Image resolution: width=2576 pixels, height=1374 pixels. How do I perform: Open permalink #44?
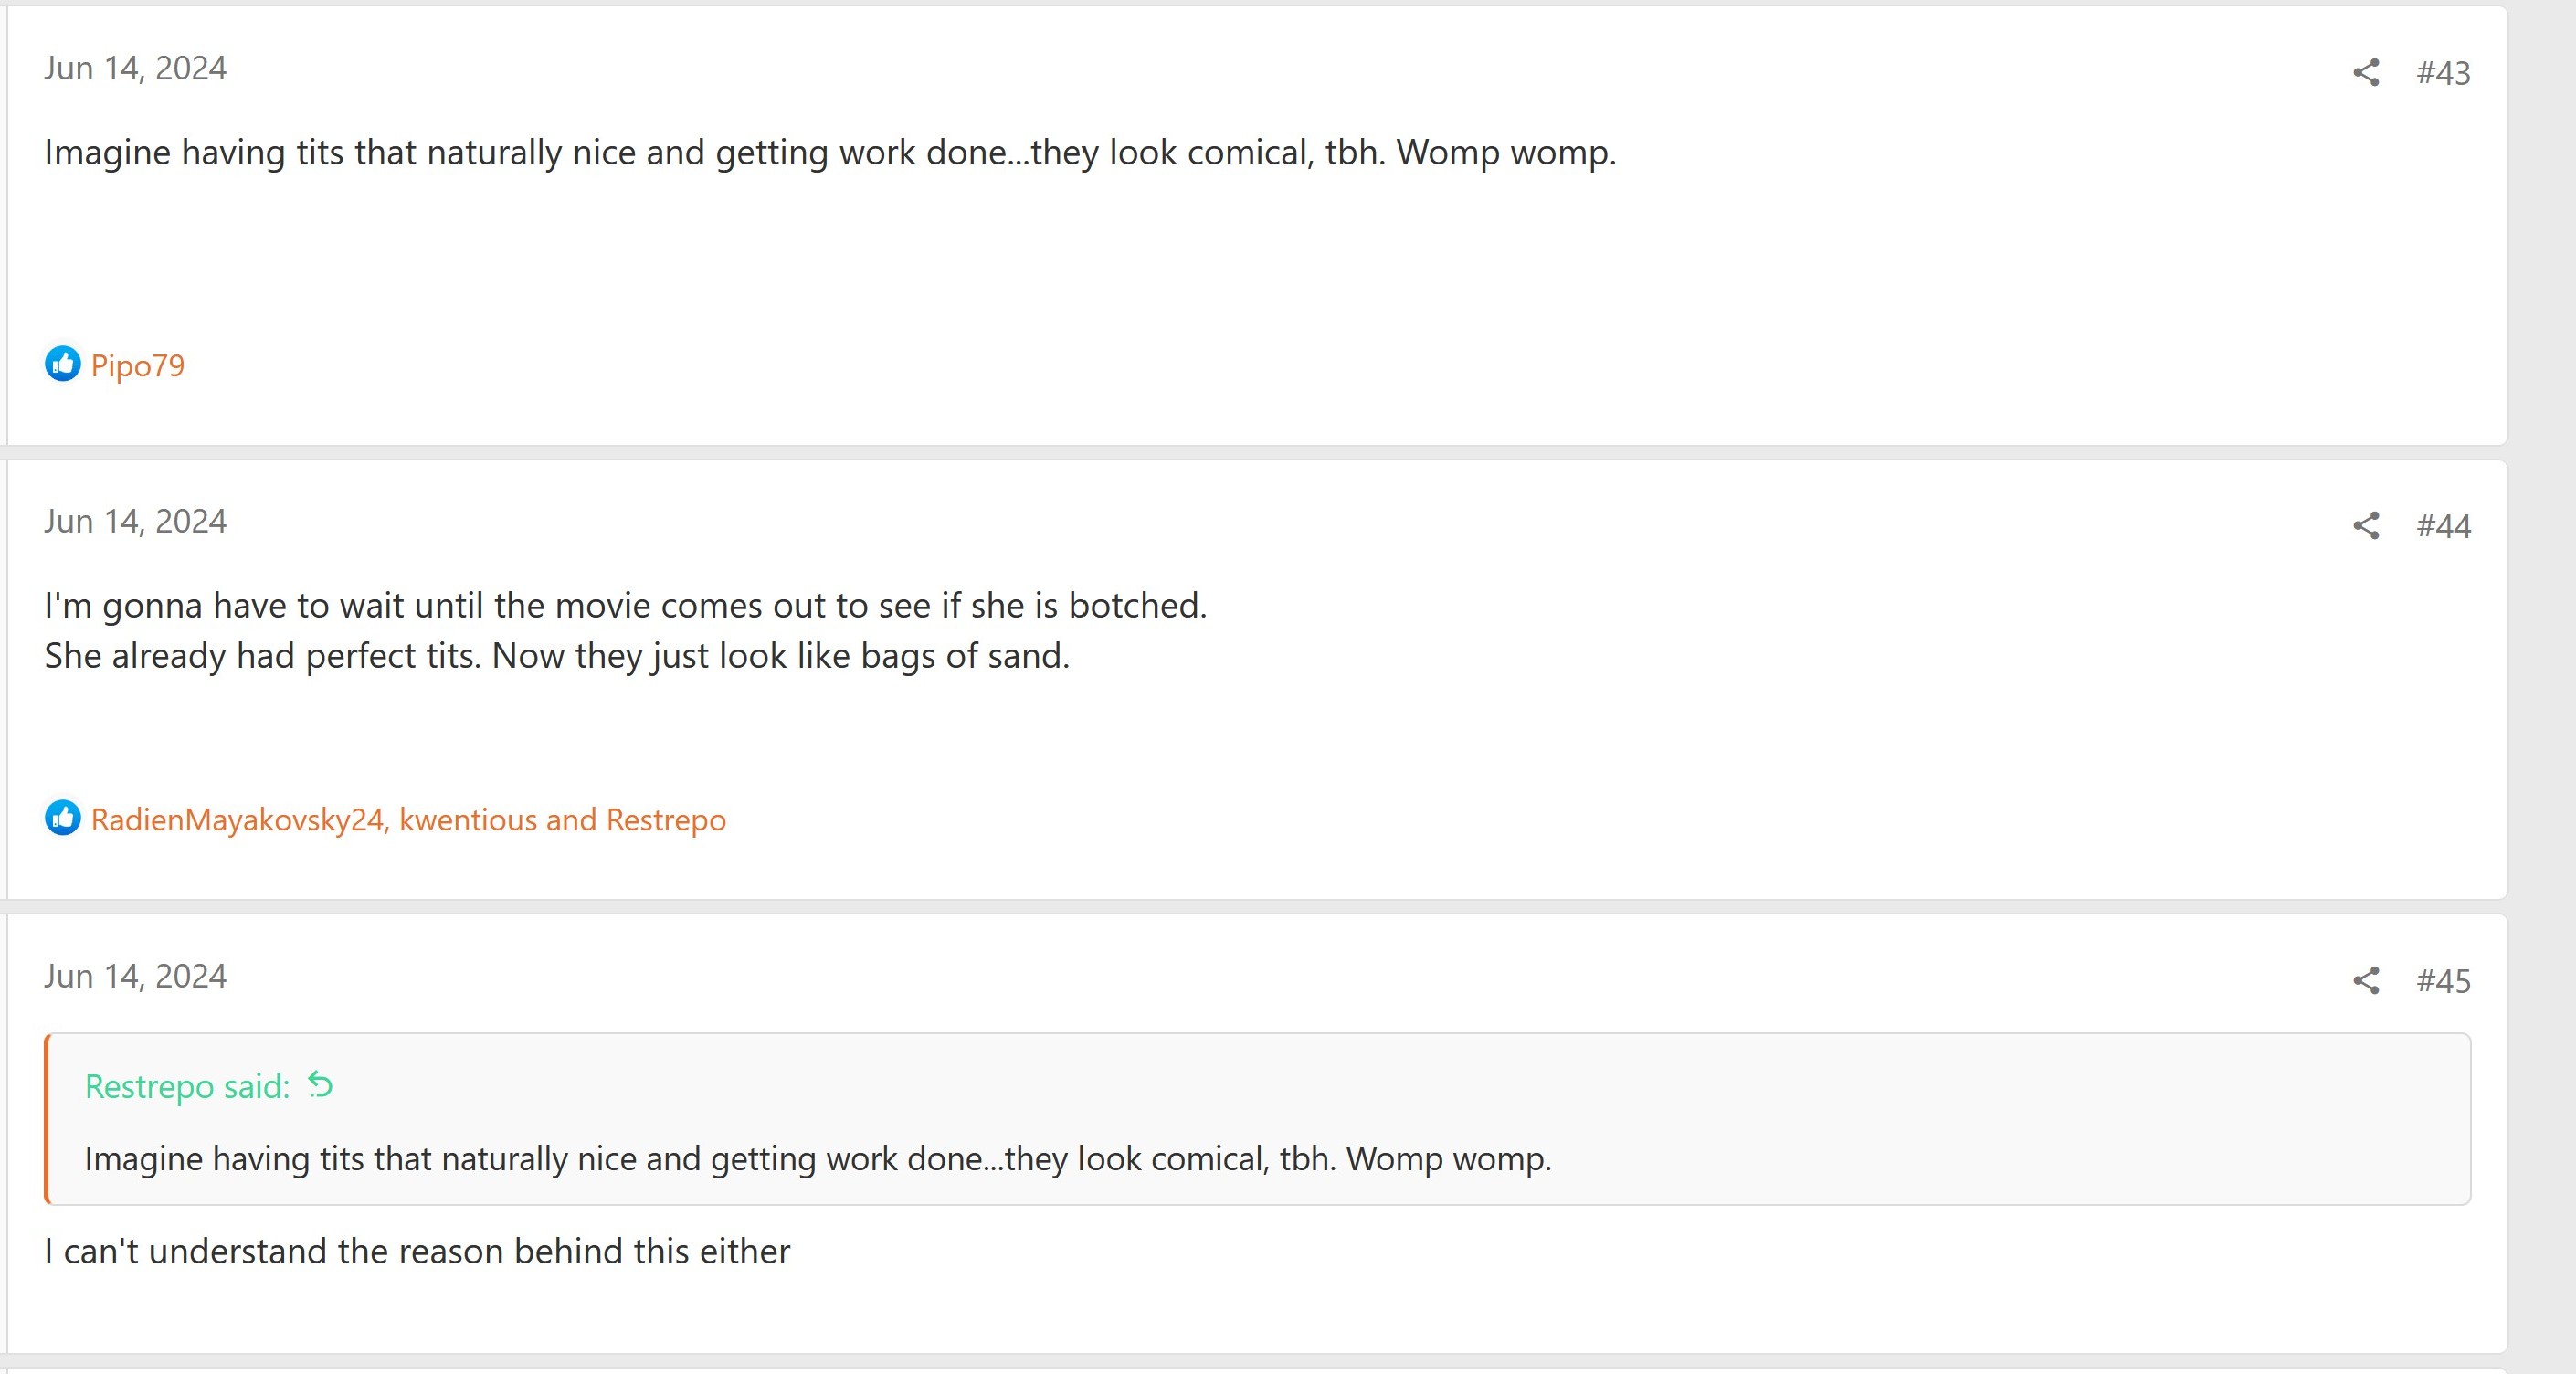2443,526
